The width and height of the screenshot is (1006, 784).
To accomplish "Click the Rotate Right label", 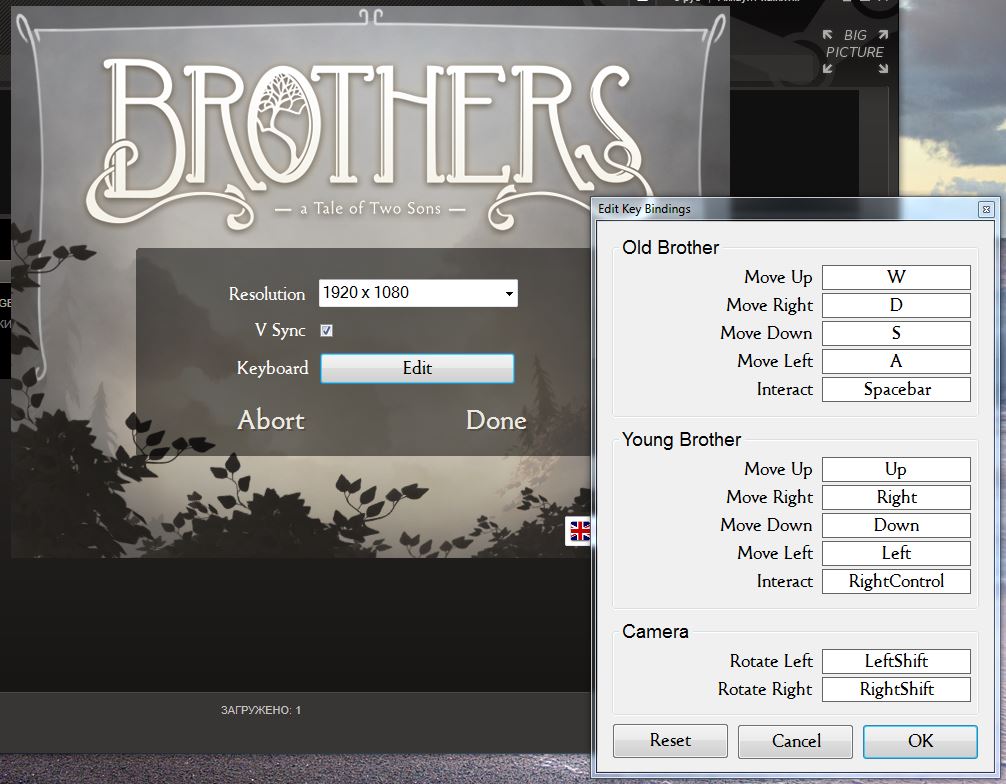I will 765,689.
